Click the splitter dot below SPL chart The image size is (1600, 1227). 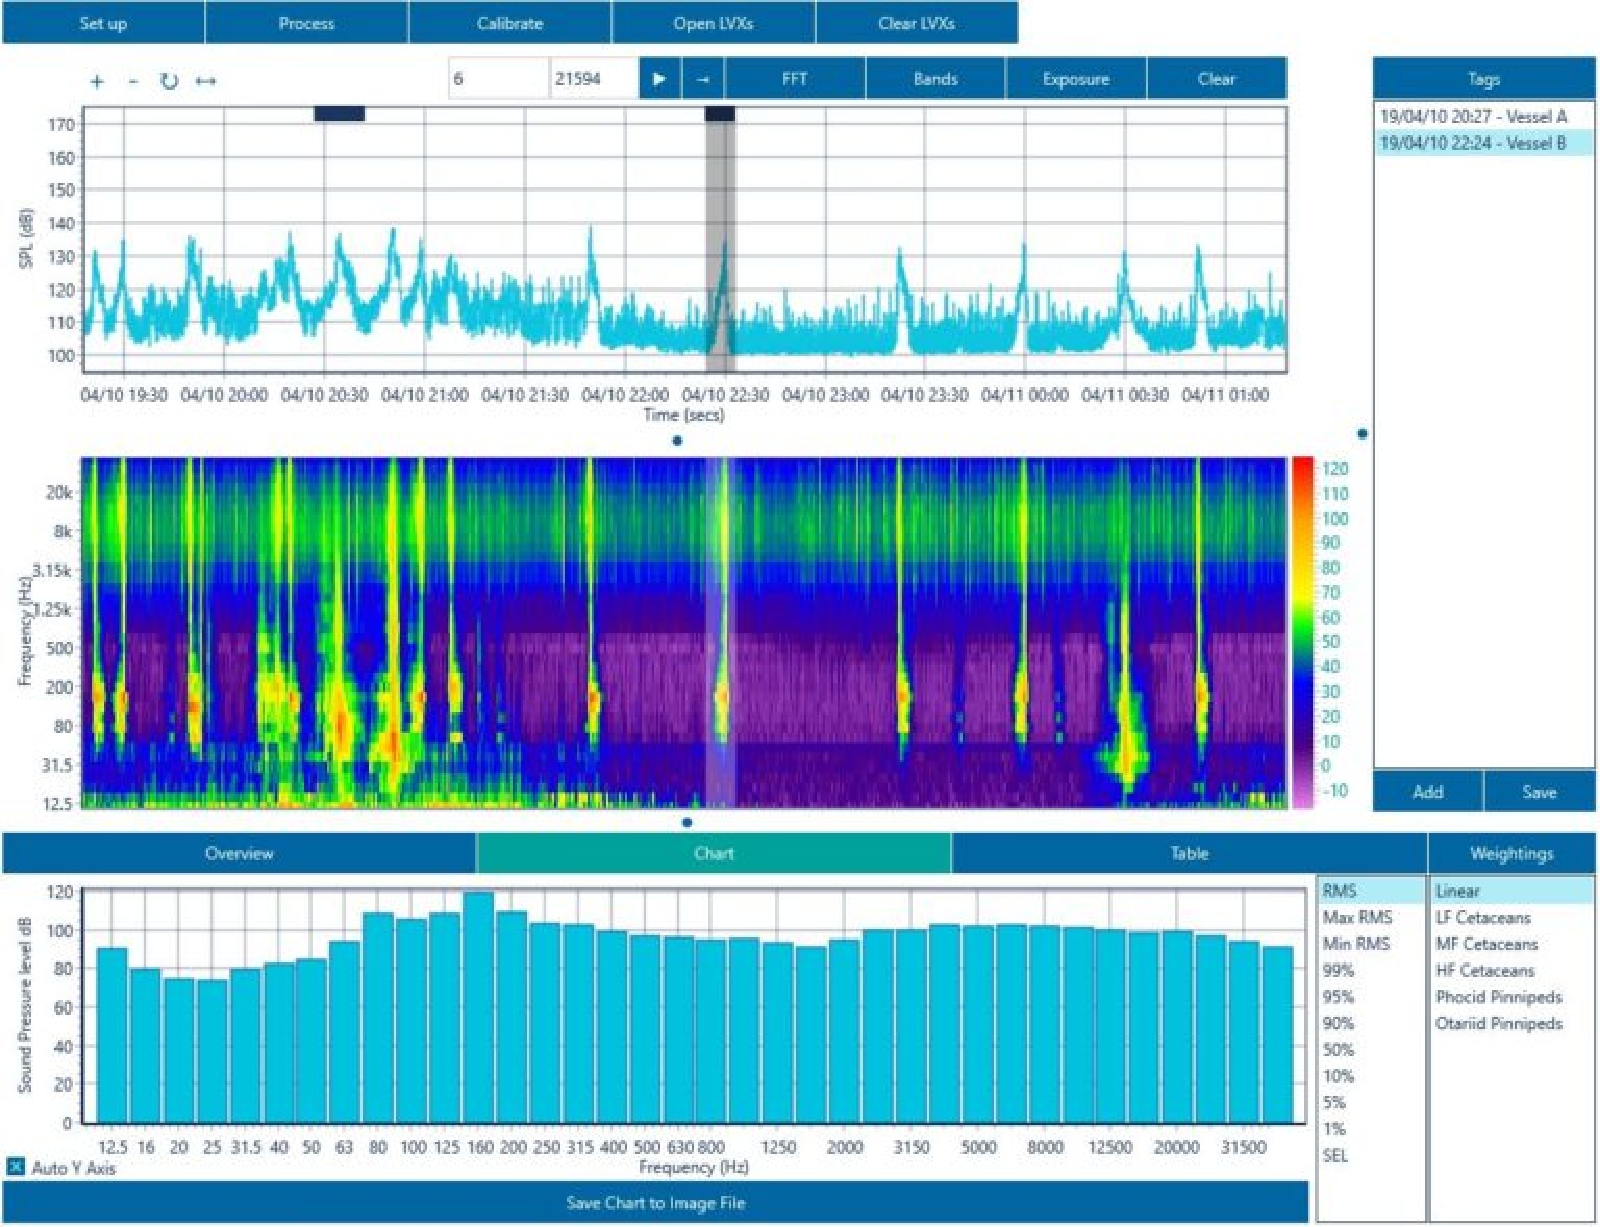tap(678, 440)
